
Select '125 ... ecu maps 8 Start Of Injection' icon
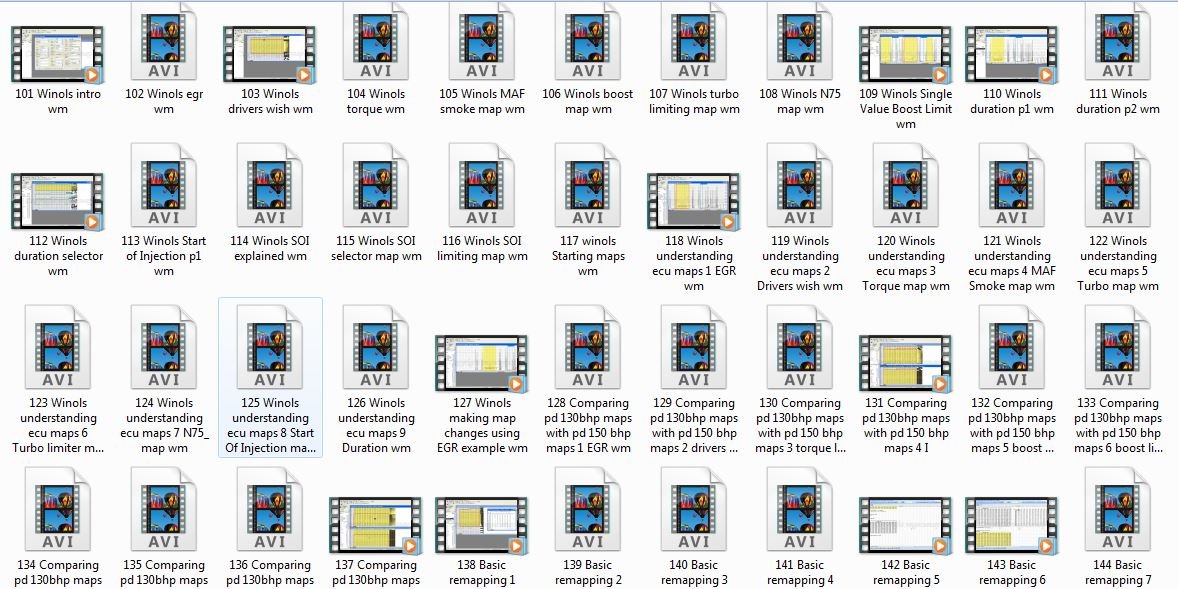pos(270,347)
